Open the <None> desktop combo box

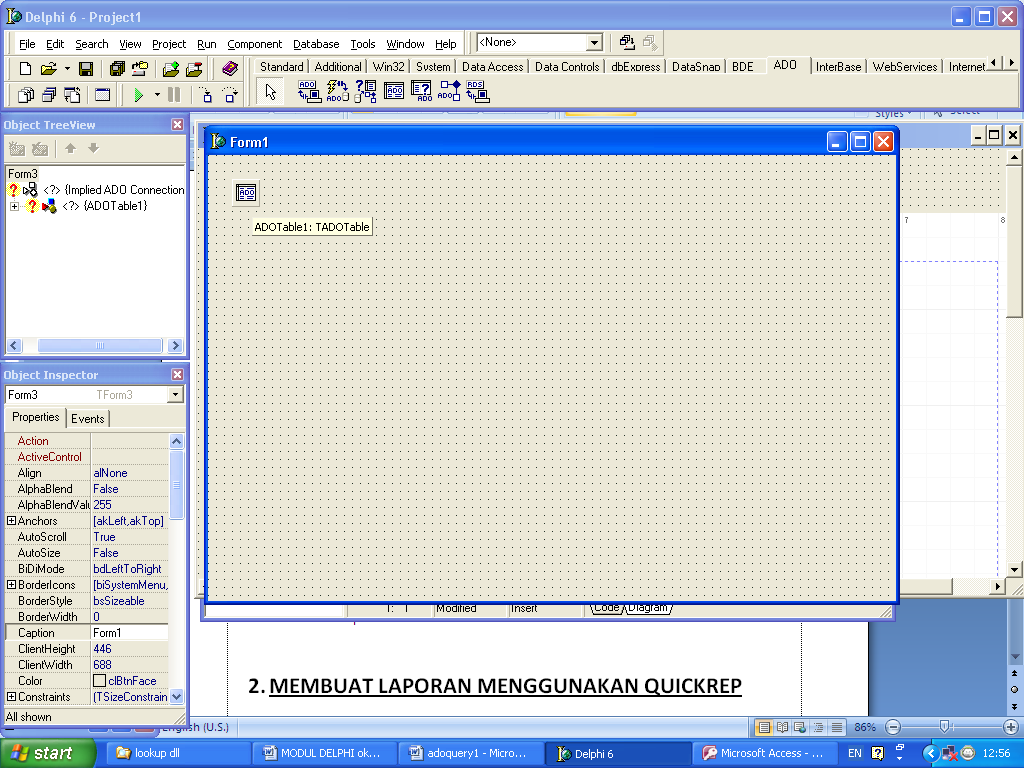pyautogui.click(x=539, y=42)
